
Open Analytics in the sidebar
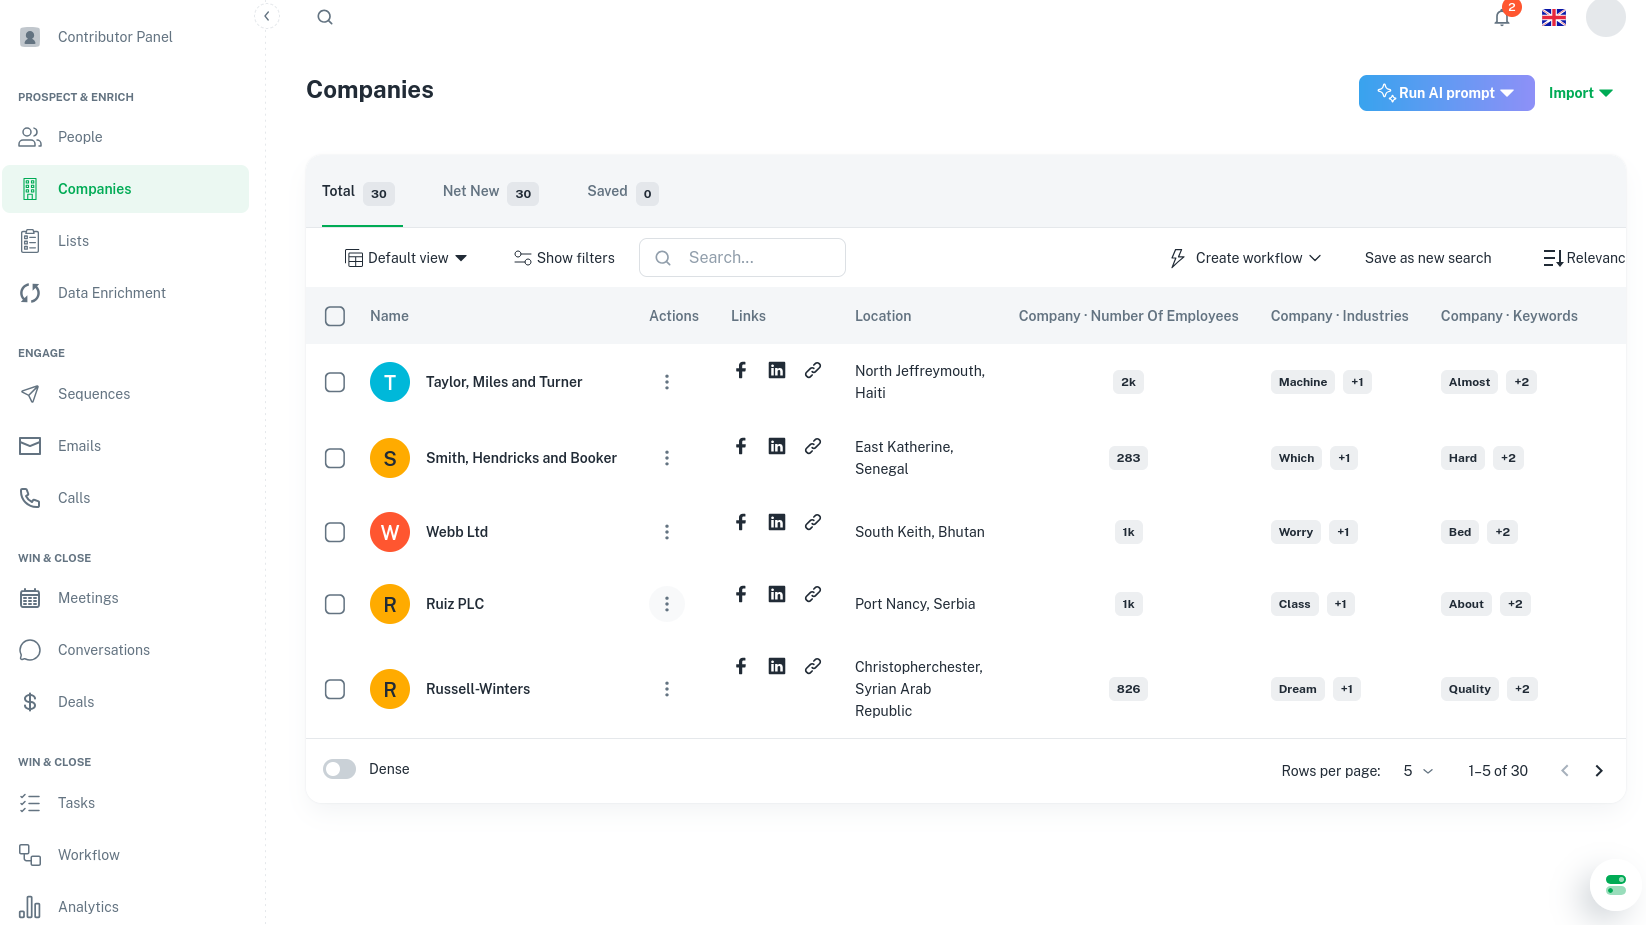[126, 907]
